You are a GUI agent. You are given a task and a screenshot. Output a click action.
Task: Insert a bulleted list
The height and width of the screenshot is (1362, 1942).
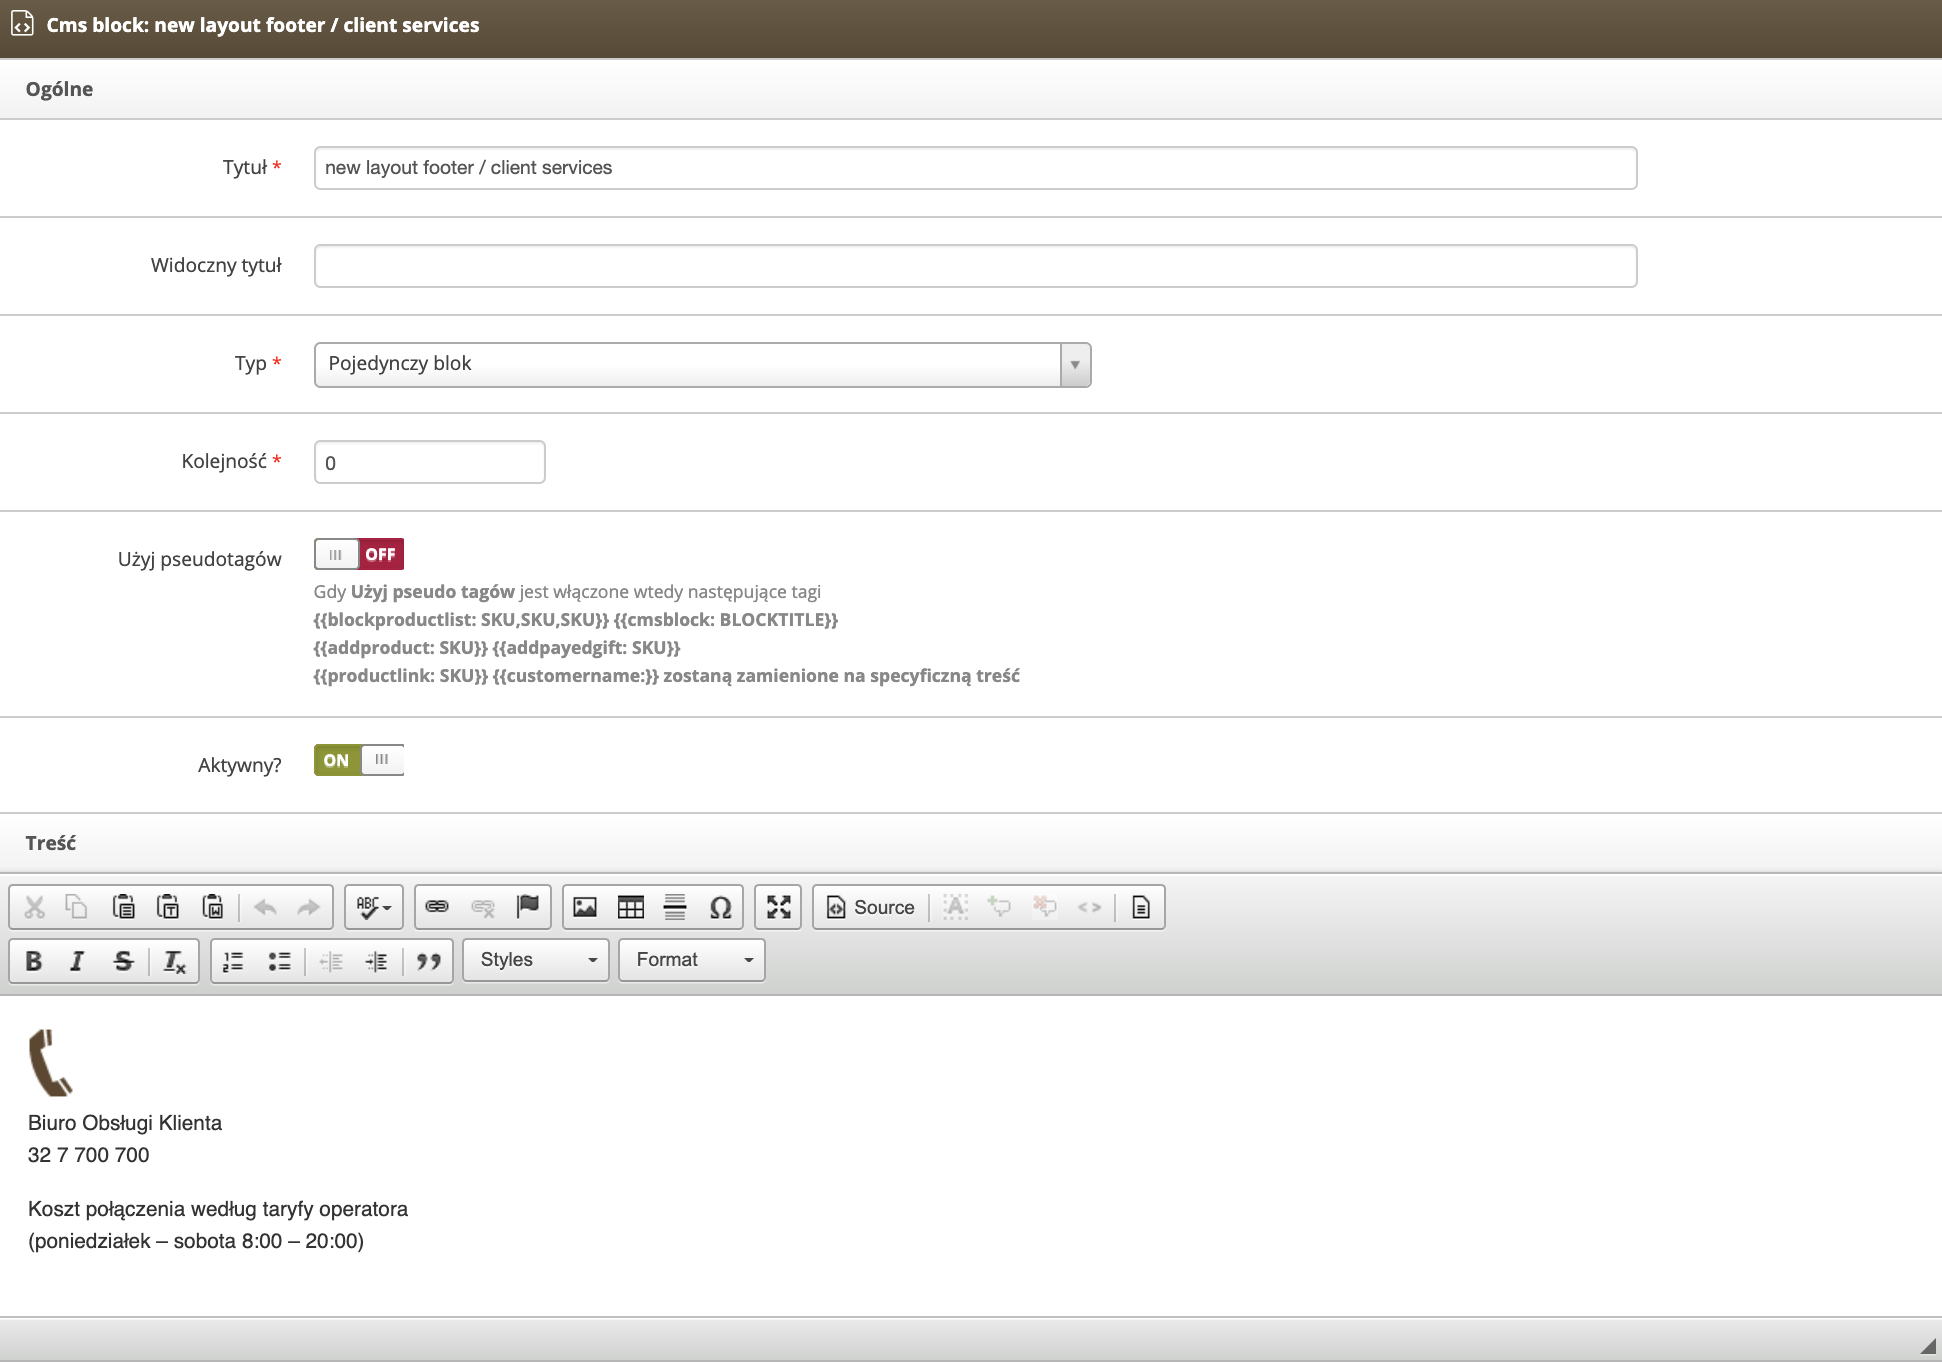coord(279,960)
